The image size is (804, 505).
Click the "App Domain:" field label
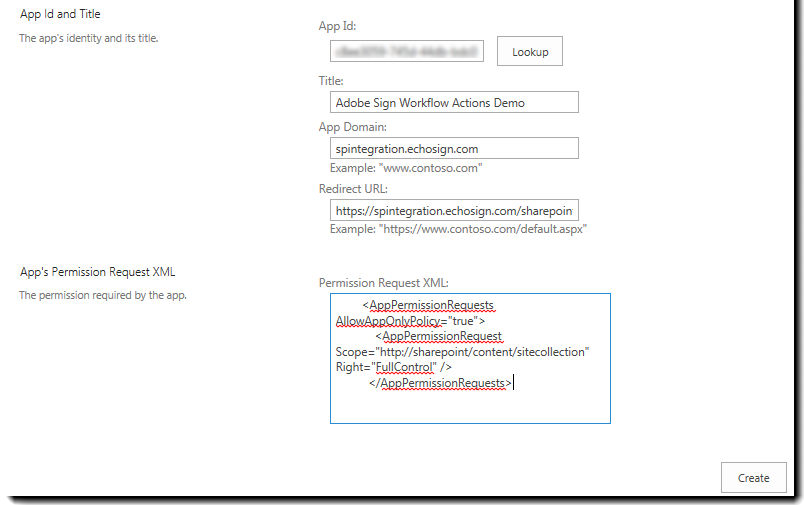click(x=353, y=127)
